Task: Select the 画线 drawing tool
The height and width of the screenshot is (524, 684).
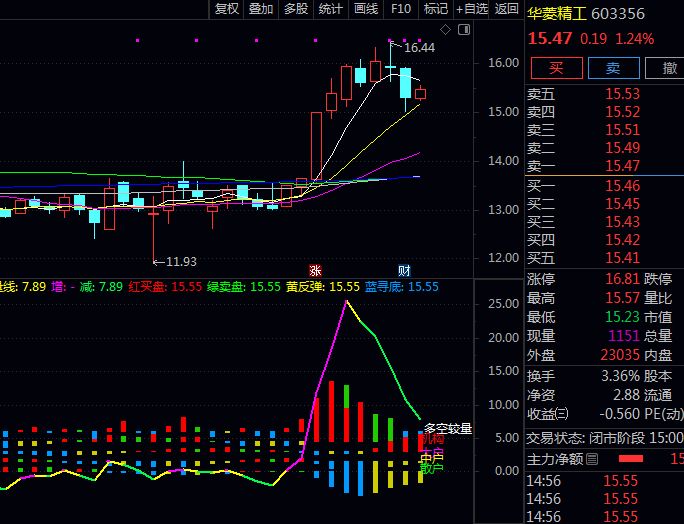Action: [x=366, y=9]
